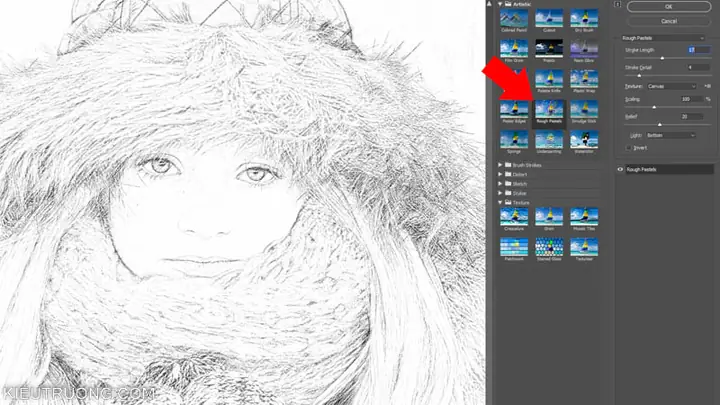Click the Stroke Detail value field

click(699, 68)
